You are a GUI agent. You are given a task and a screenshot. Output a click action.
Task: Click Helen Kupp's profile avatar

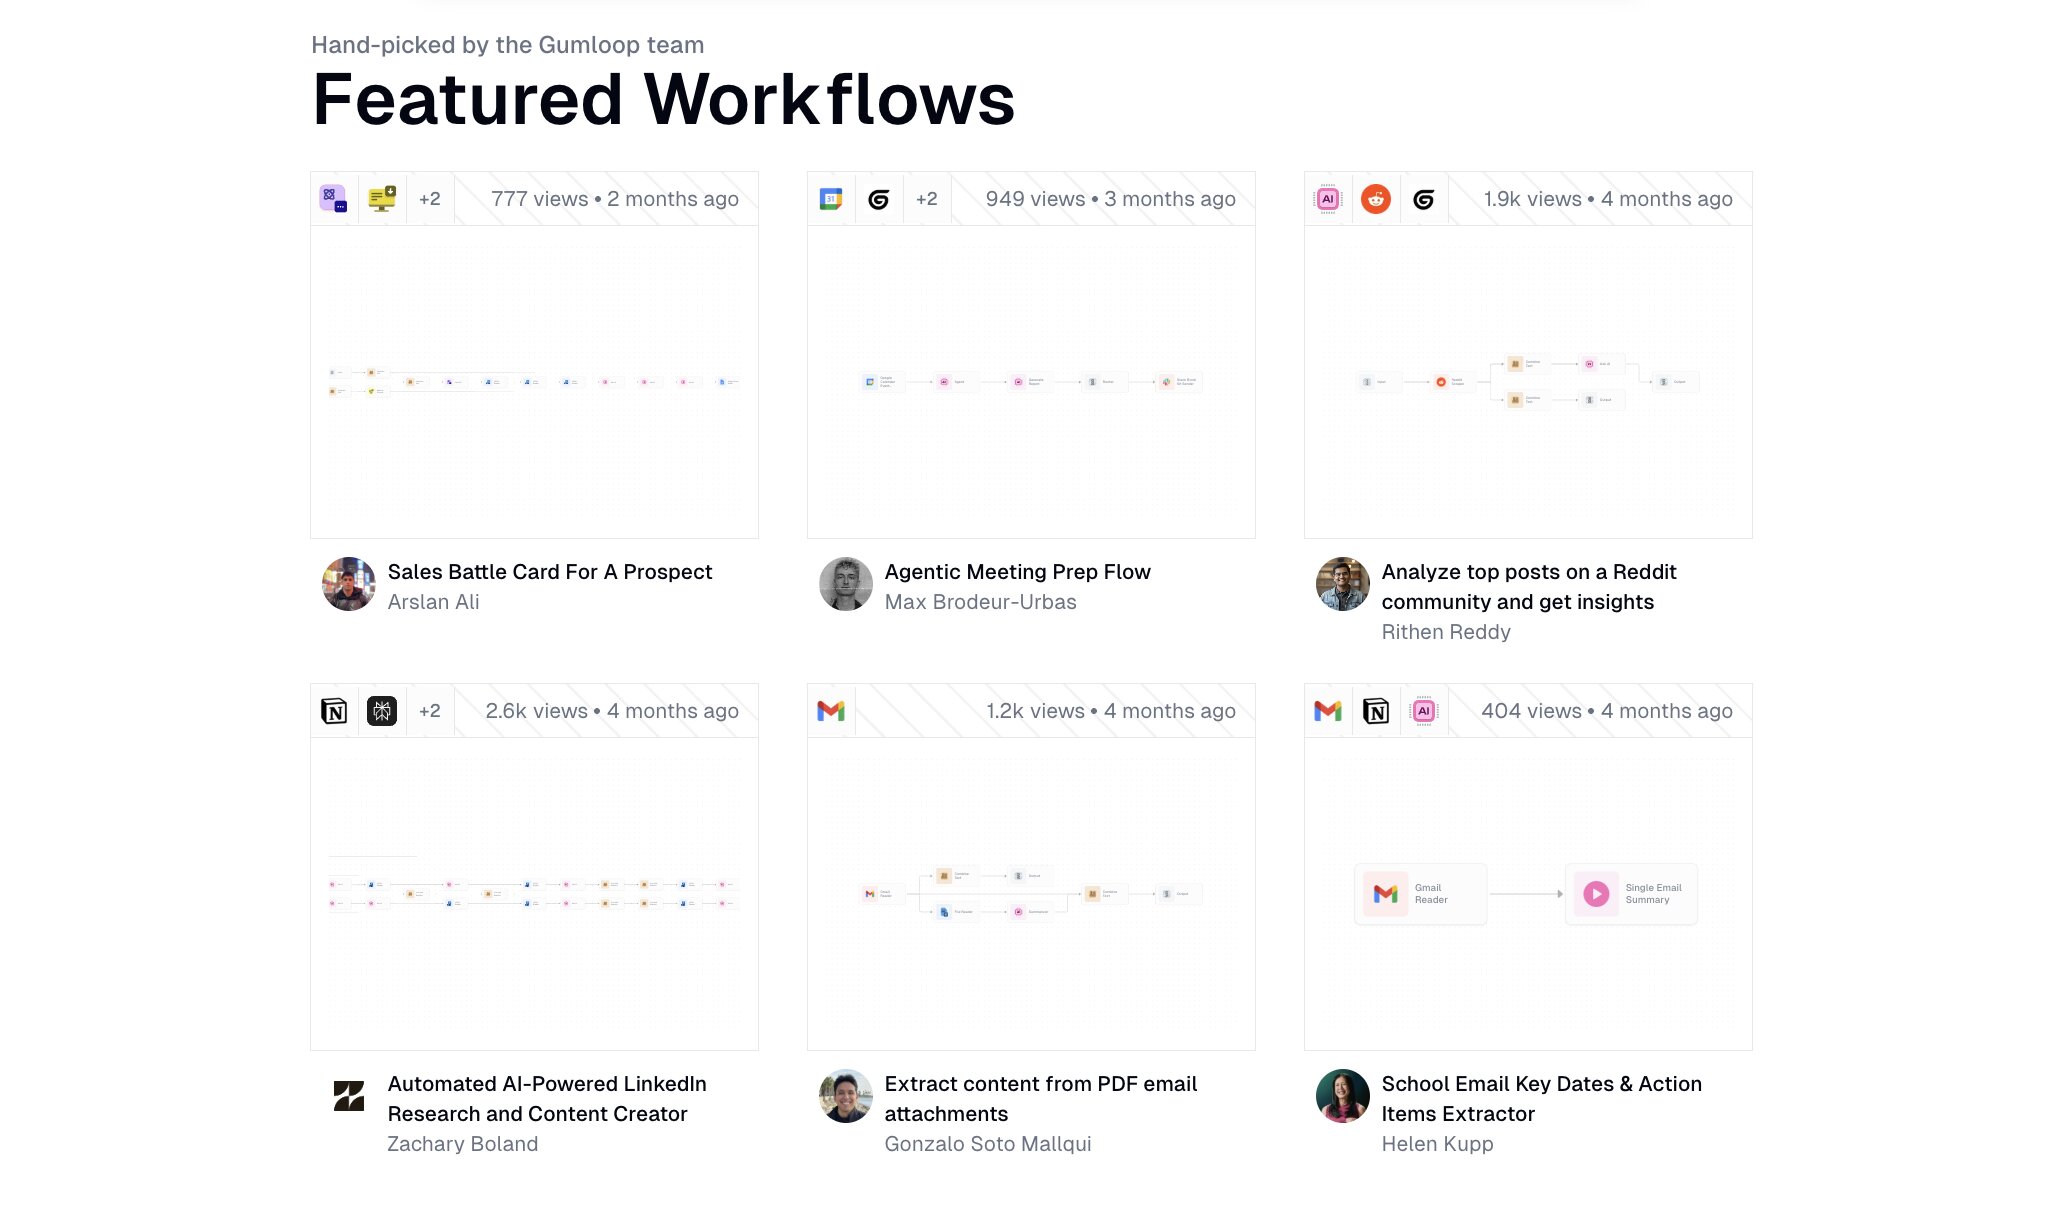pyautogui.click(x=1342, y=1096)
